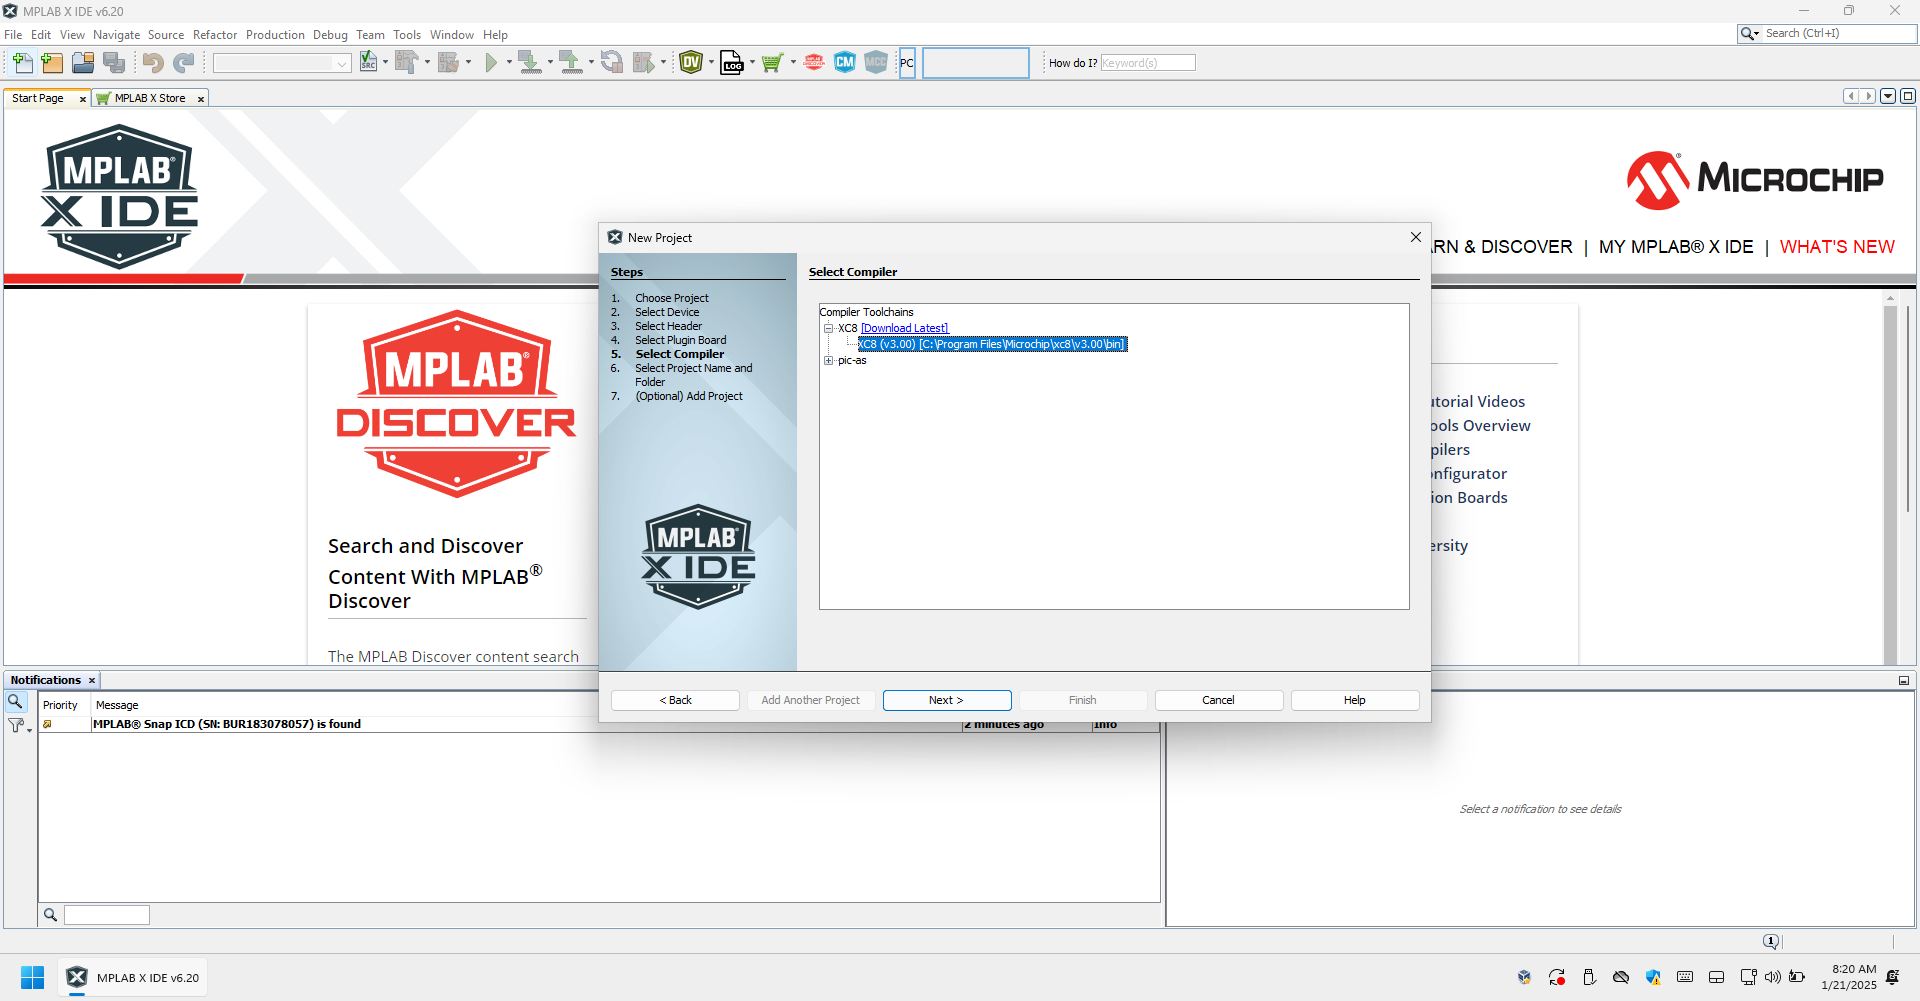Open the DV Data Visualizer icon

[x=691, y=63]
